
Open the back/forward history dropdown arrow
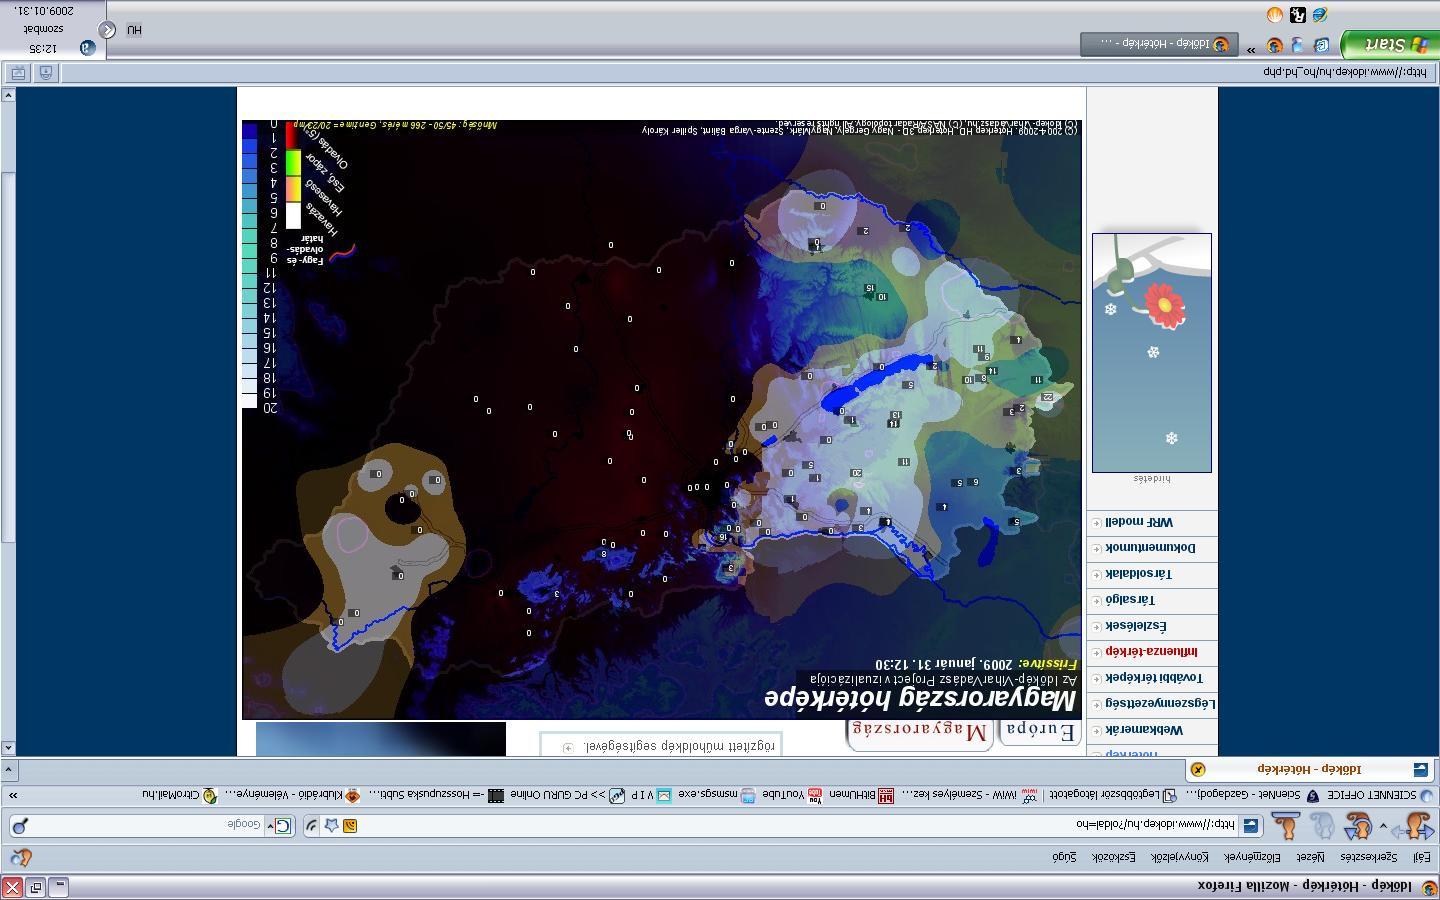click(1382, 826)
